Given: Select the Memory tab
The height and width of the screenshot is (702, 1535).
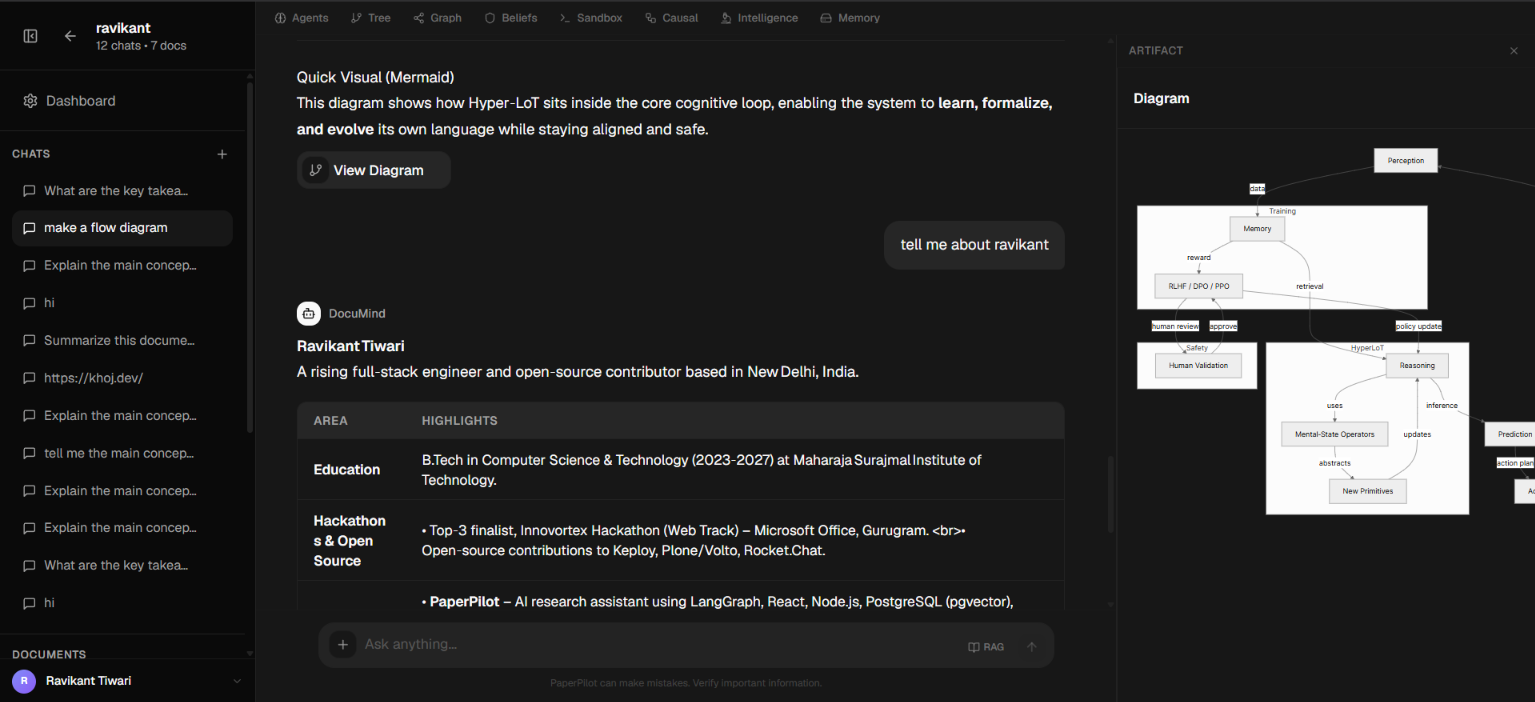Looking at the screenshot, I should point(850,18).
